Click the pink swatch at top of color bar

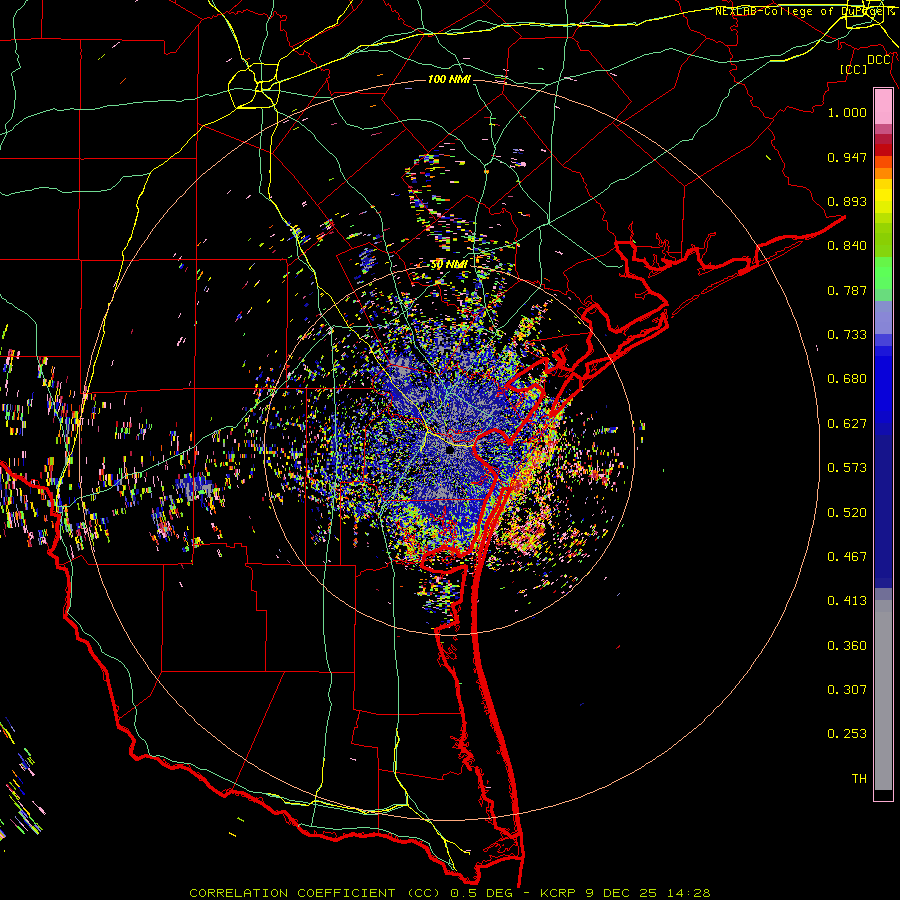pos(883,106)
